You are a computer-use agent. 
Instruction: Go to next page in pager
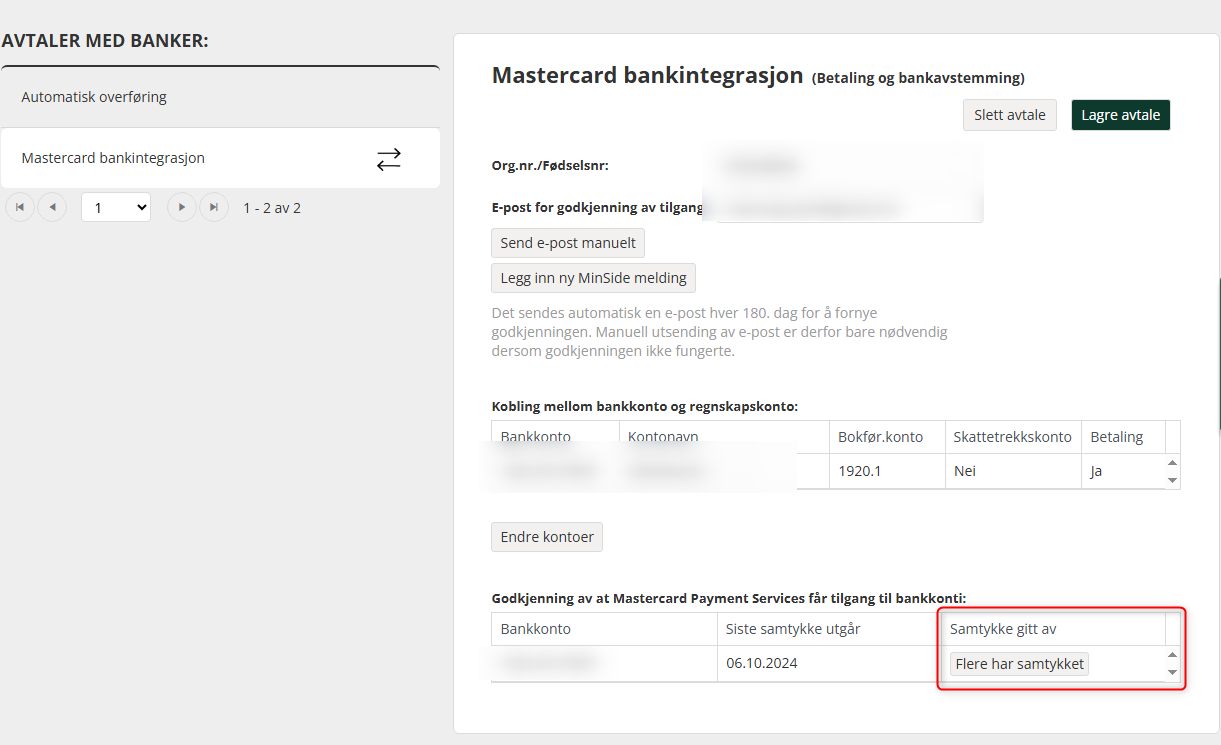coord(181,207)
